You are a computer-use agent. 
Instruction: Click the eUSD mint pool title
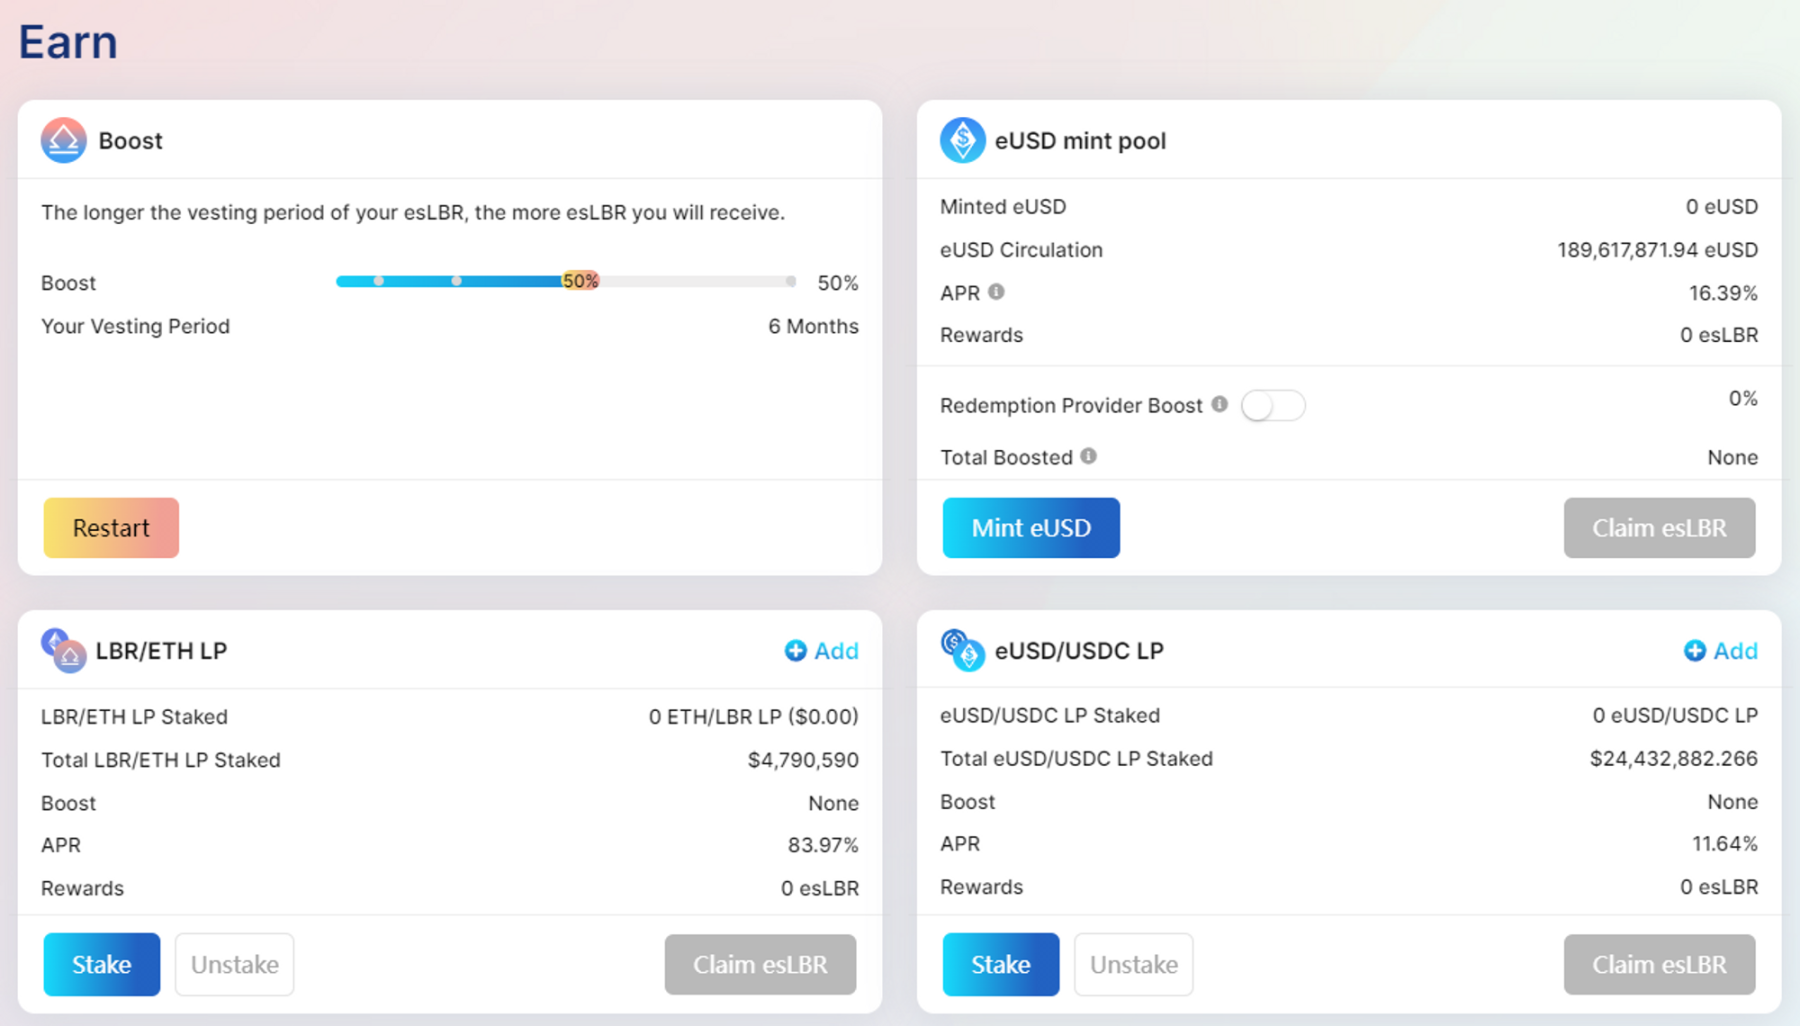pos(1080,141)
